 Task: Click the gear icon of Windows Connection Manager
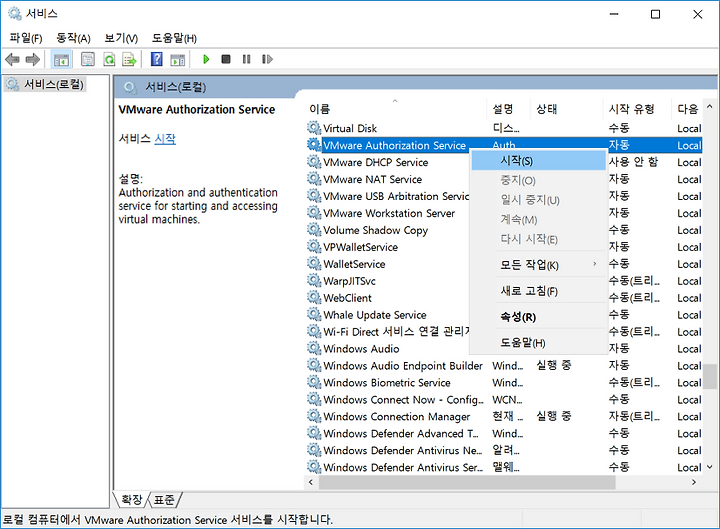314,416
